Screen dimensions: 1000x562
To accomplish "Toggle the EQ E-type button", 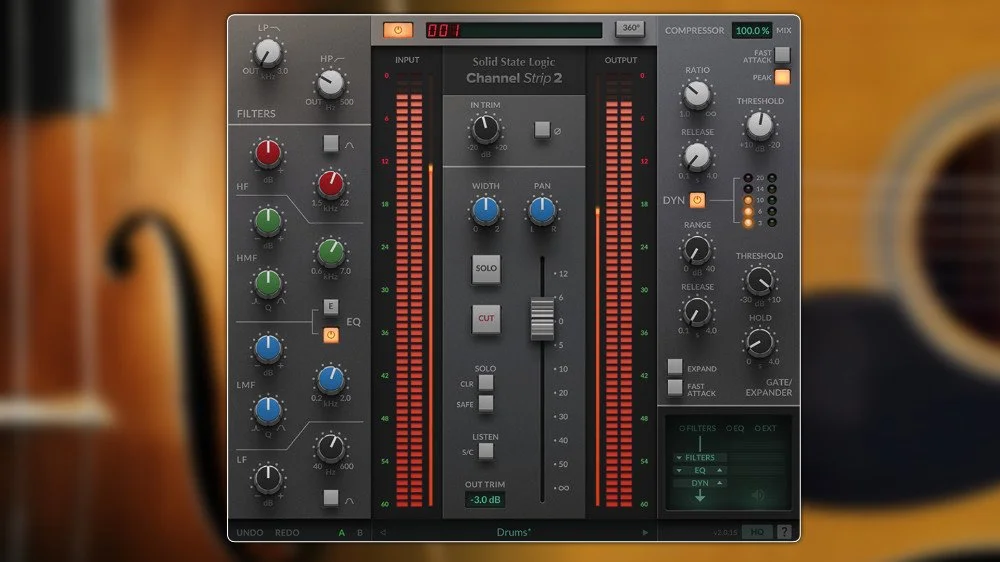I will pyautogui.click(x=330, y=306).
